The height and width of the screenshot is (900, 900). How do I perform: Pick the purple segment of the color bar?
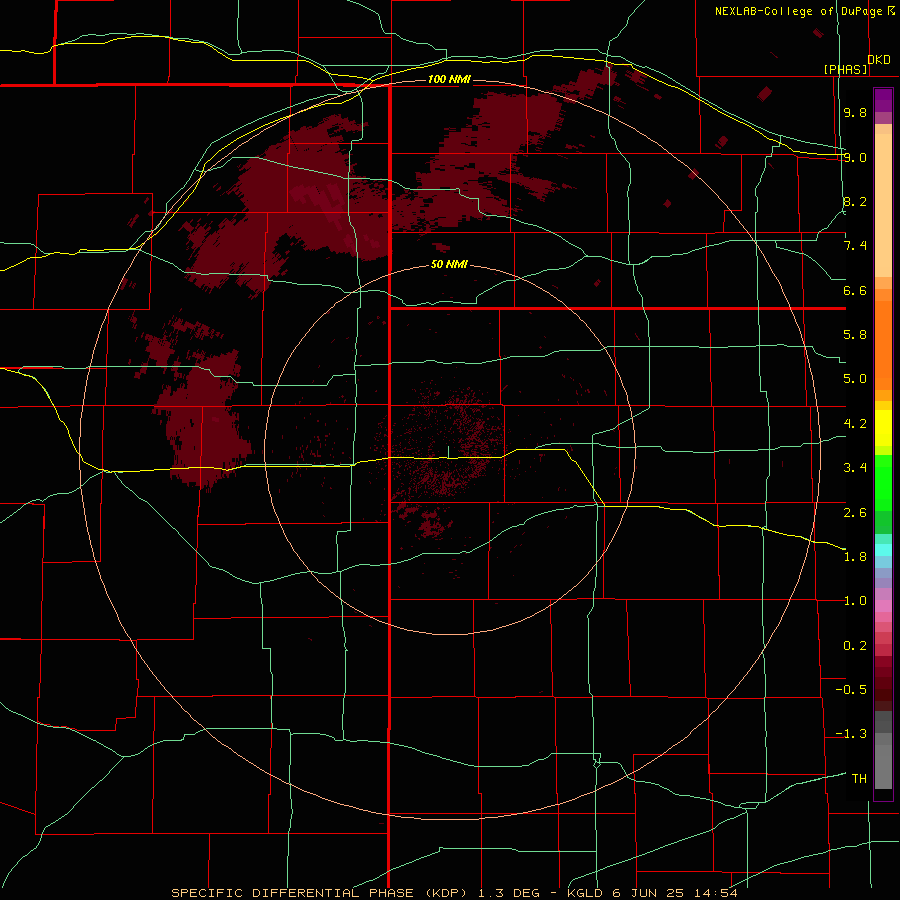883,100
